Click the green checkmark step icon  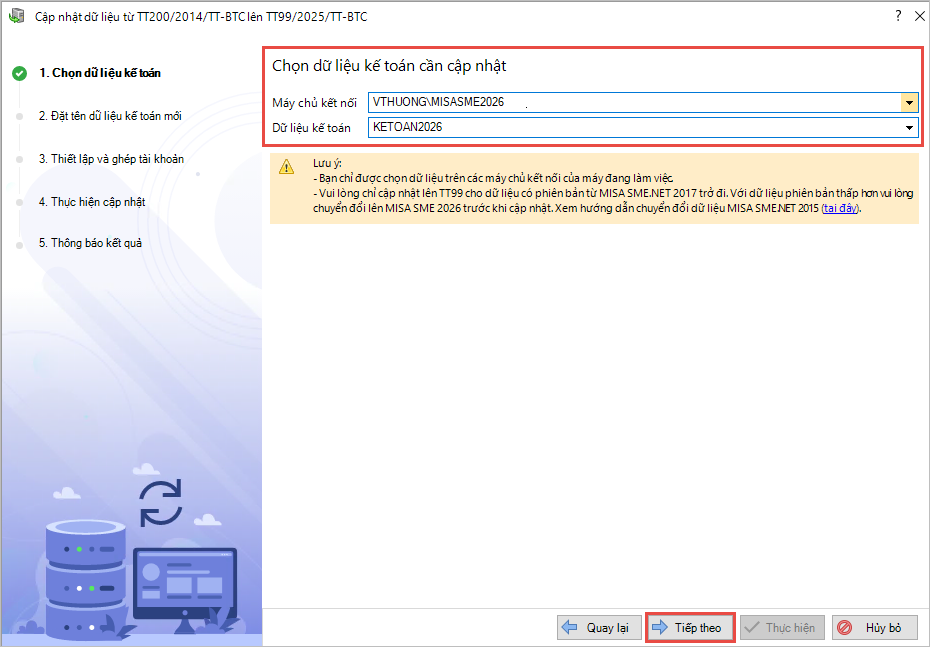(18, 73)
